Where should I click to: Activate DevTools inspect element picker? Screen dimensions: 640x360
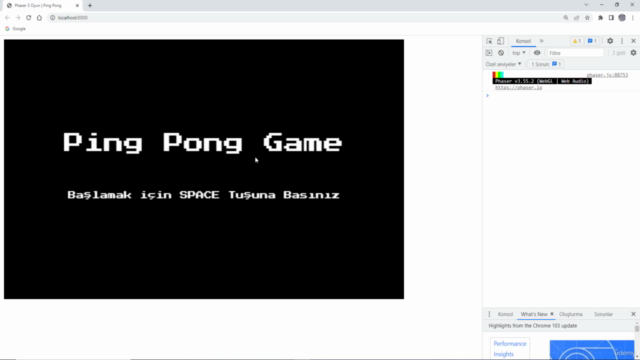click(489, 41)
